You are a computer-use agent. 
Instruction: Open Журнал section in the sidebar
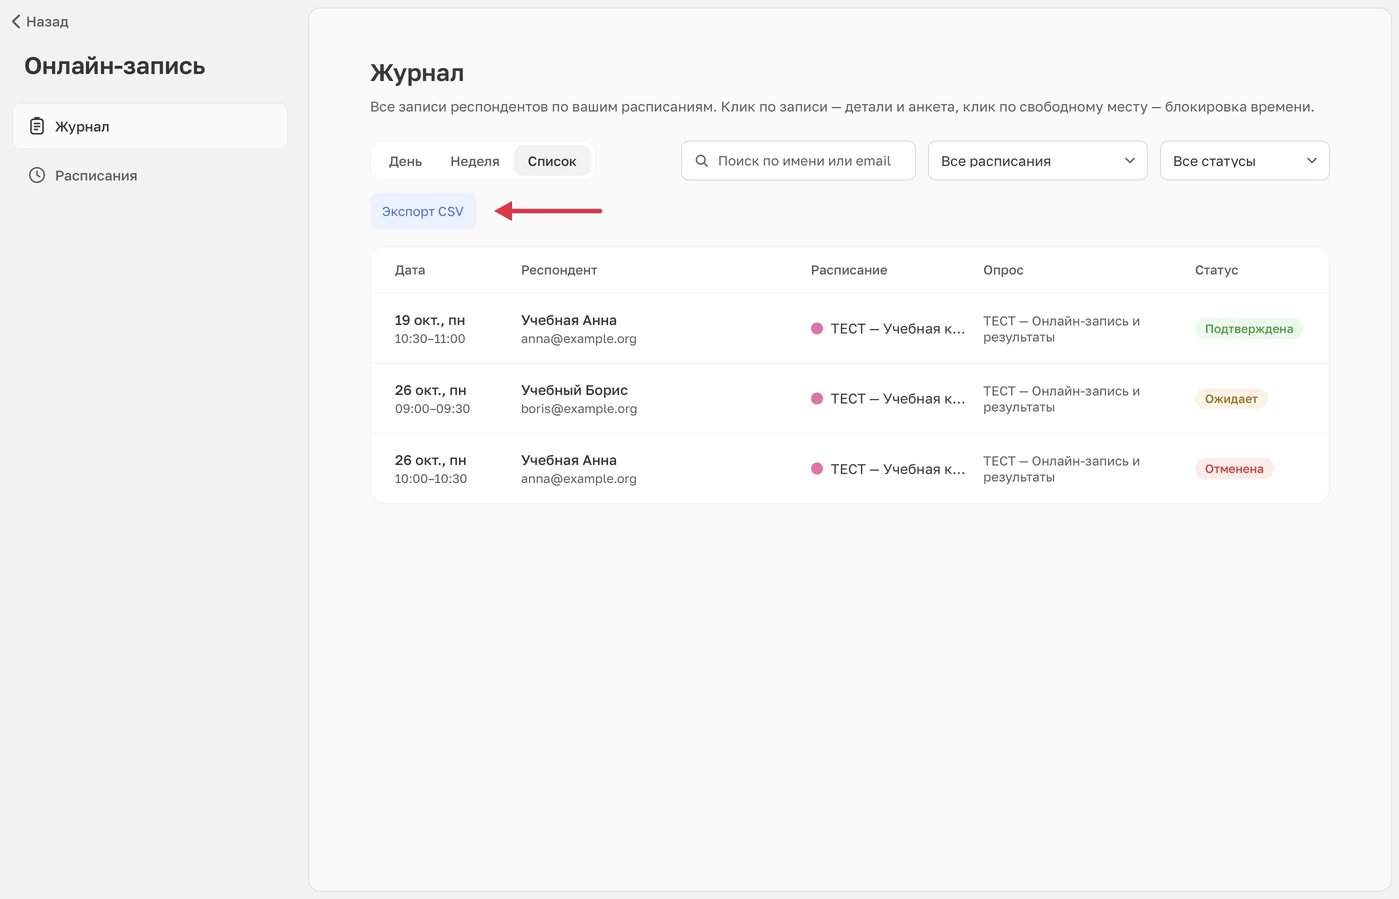[150, 126]
